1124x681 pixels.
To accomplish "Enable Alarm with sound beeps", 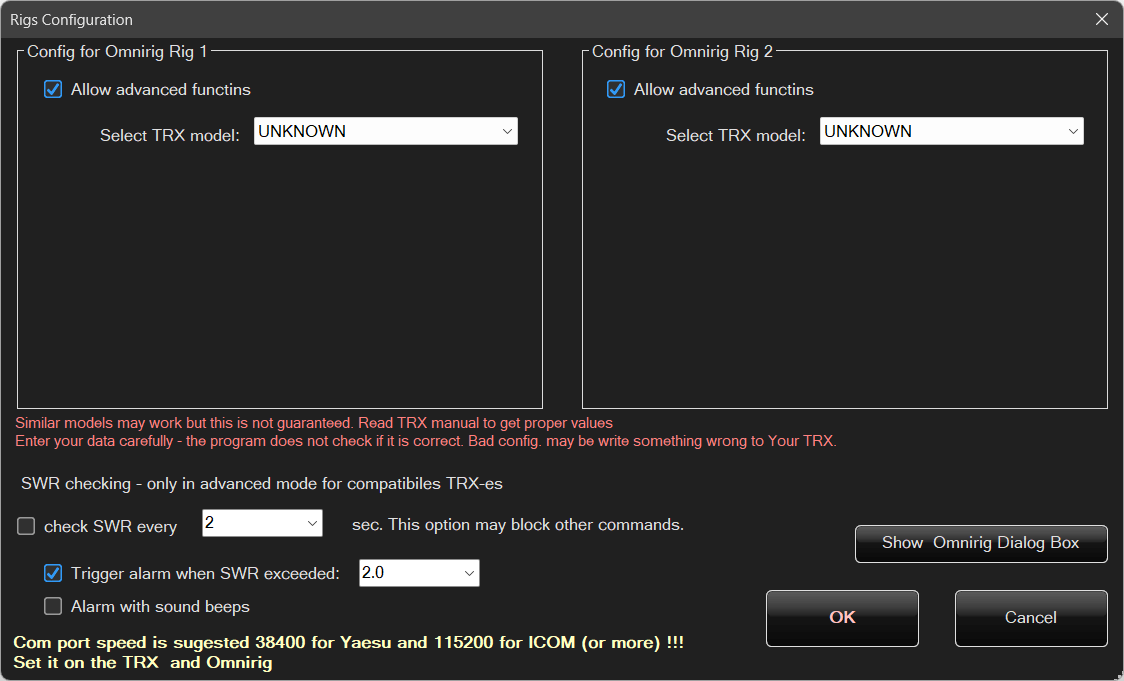I will 53,607.
